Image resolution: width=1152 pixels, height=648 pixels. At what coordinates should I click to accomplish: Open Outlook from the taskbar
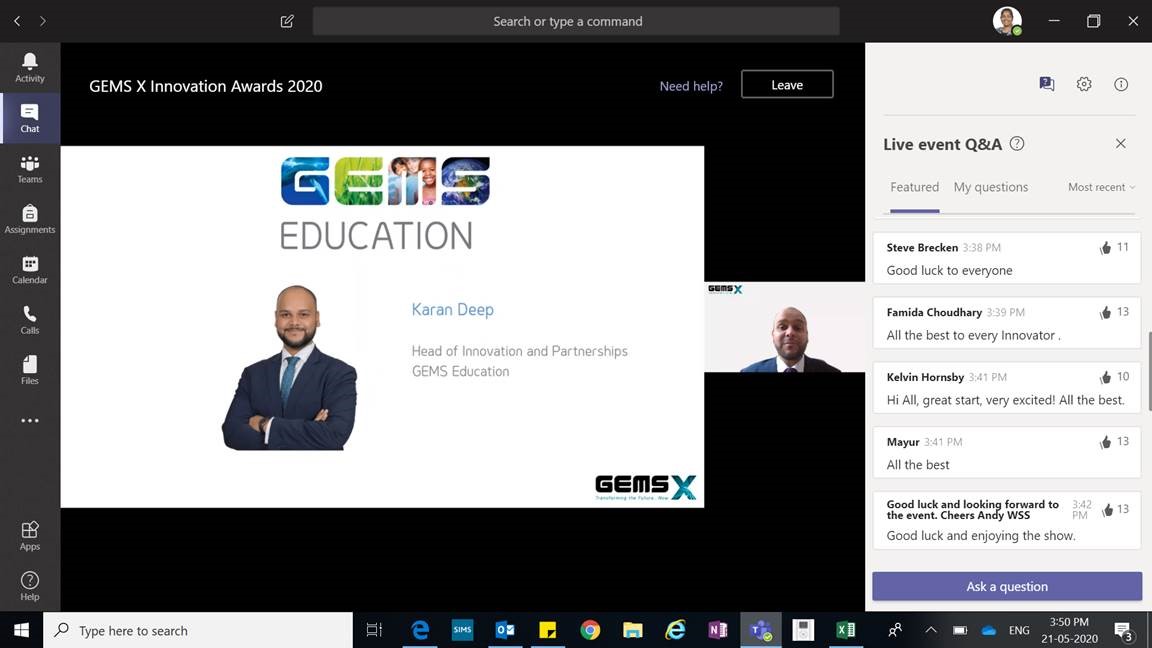(505, 630)
